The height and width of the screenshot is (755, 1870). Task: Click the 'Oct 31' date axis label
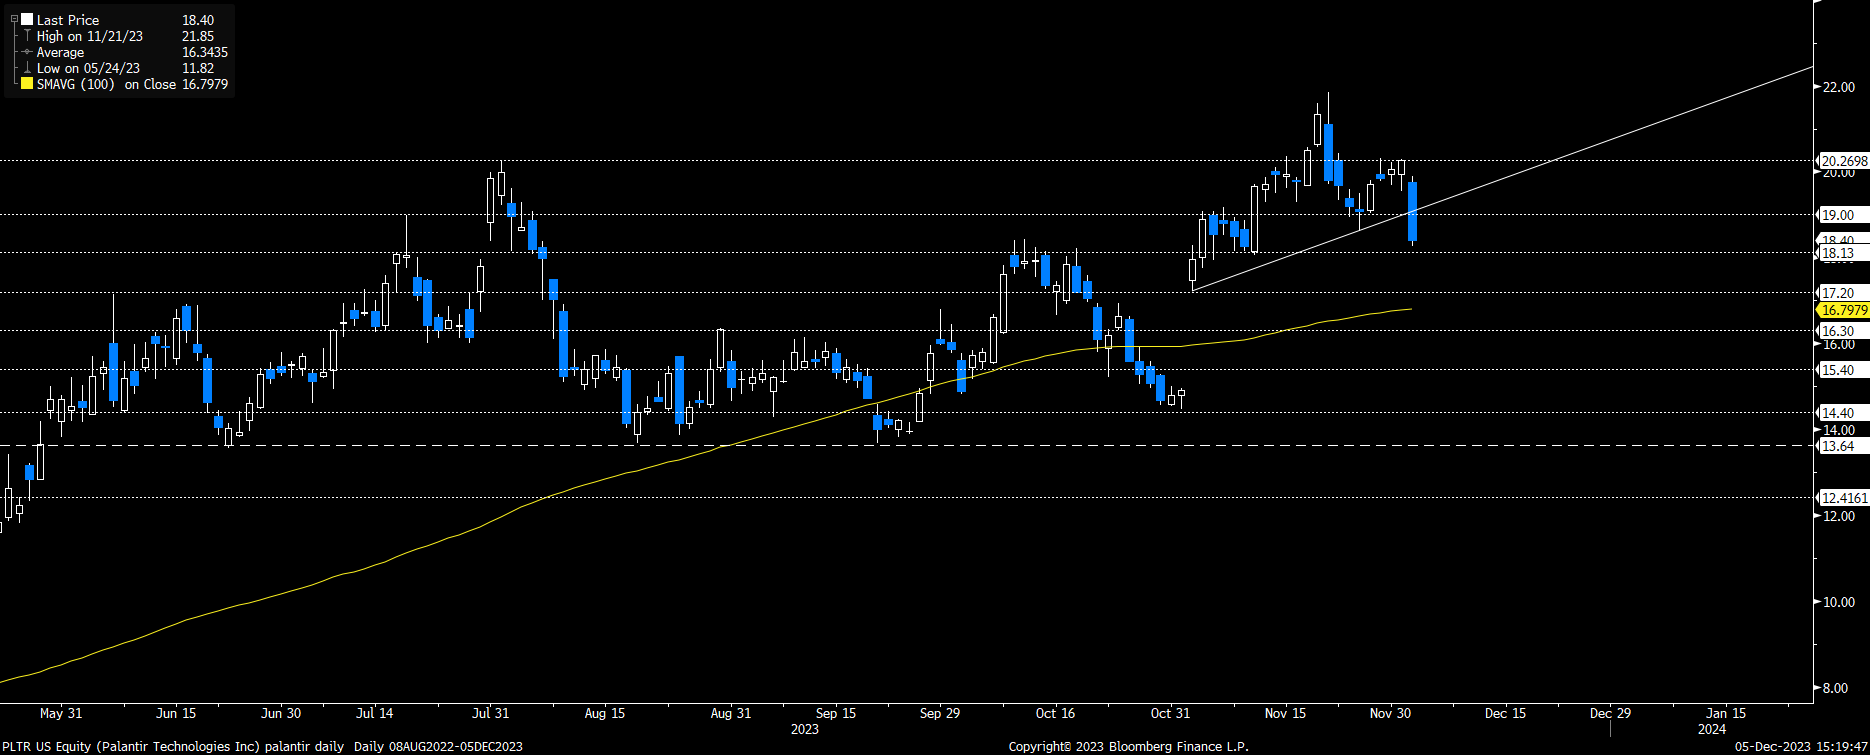[x=1170, y=713]
